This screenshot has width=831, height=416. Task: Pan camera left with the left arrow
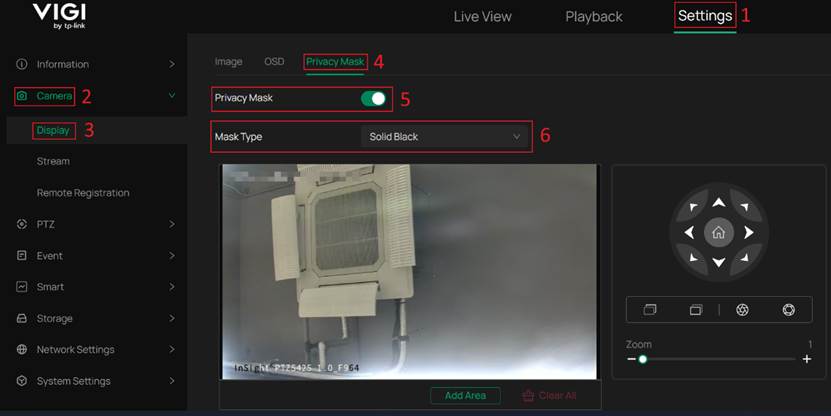pos(689,232)
